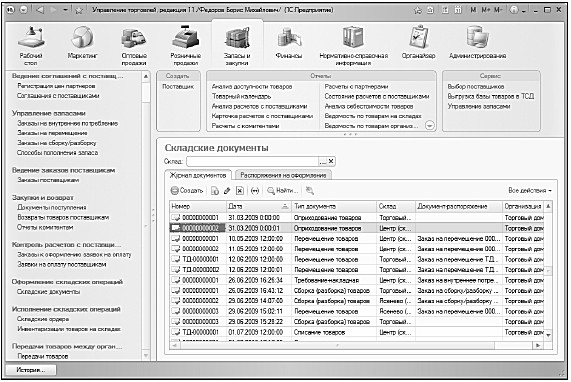Image resolution: width=571 pixels, height=382 pixels.
Task: Open Ведомость по товарам на складах report
Action: [373, 116]
